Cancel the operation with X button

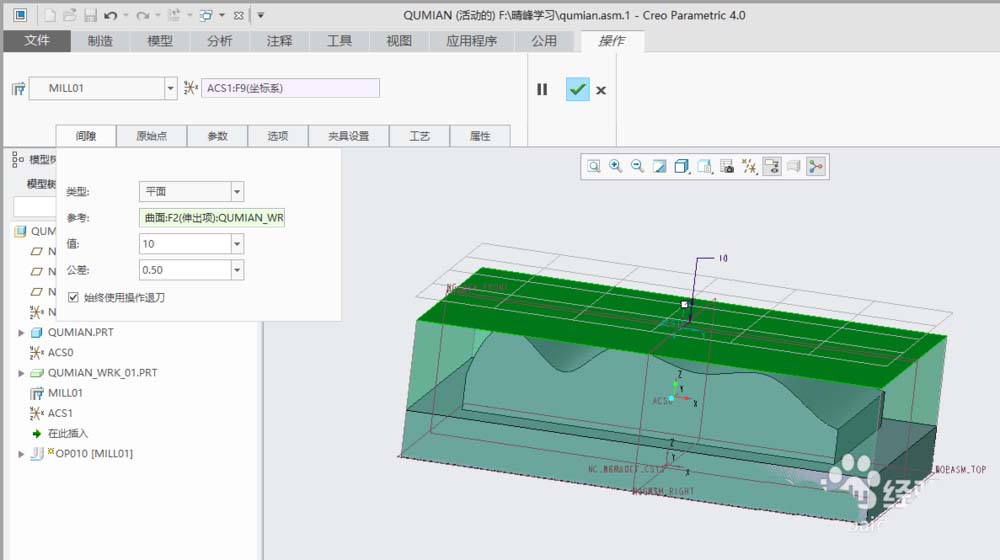point(601,90)
